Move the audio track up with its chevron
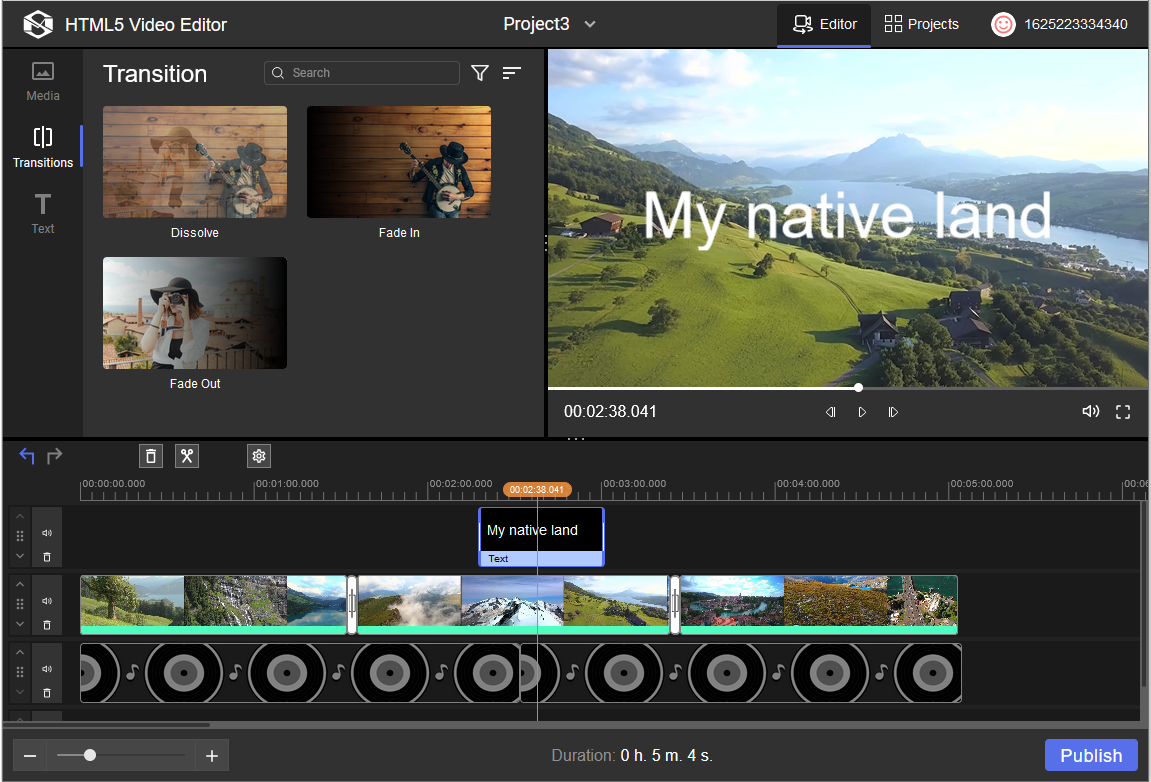 point(18,651)
